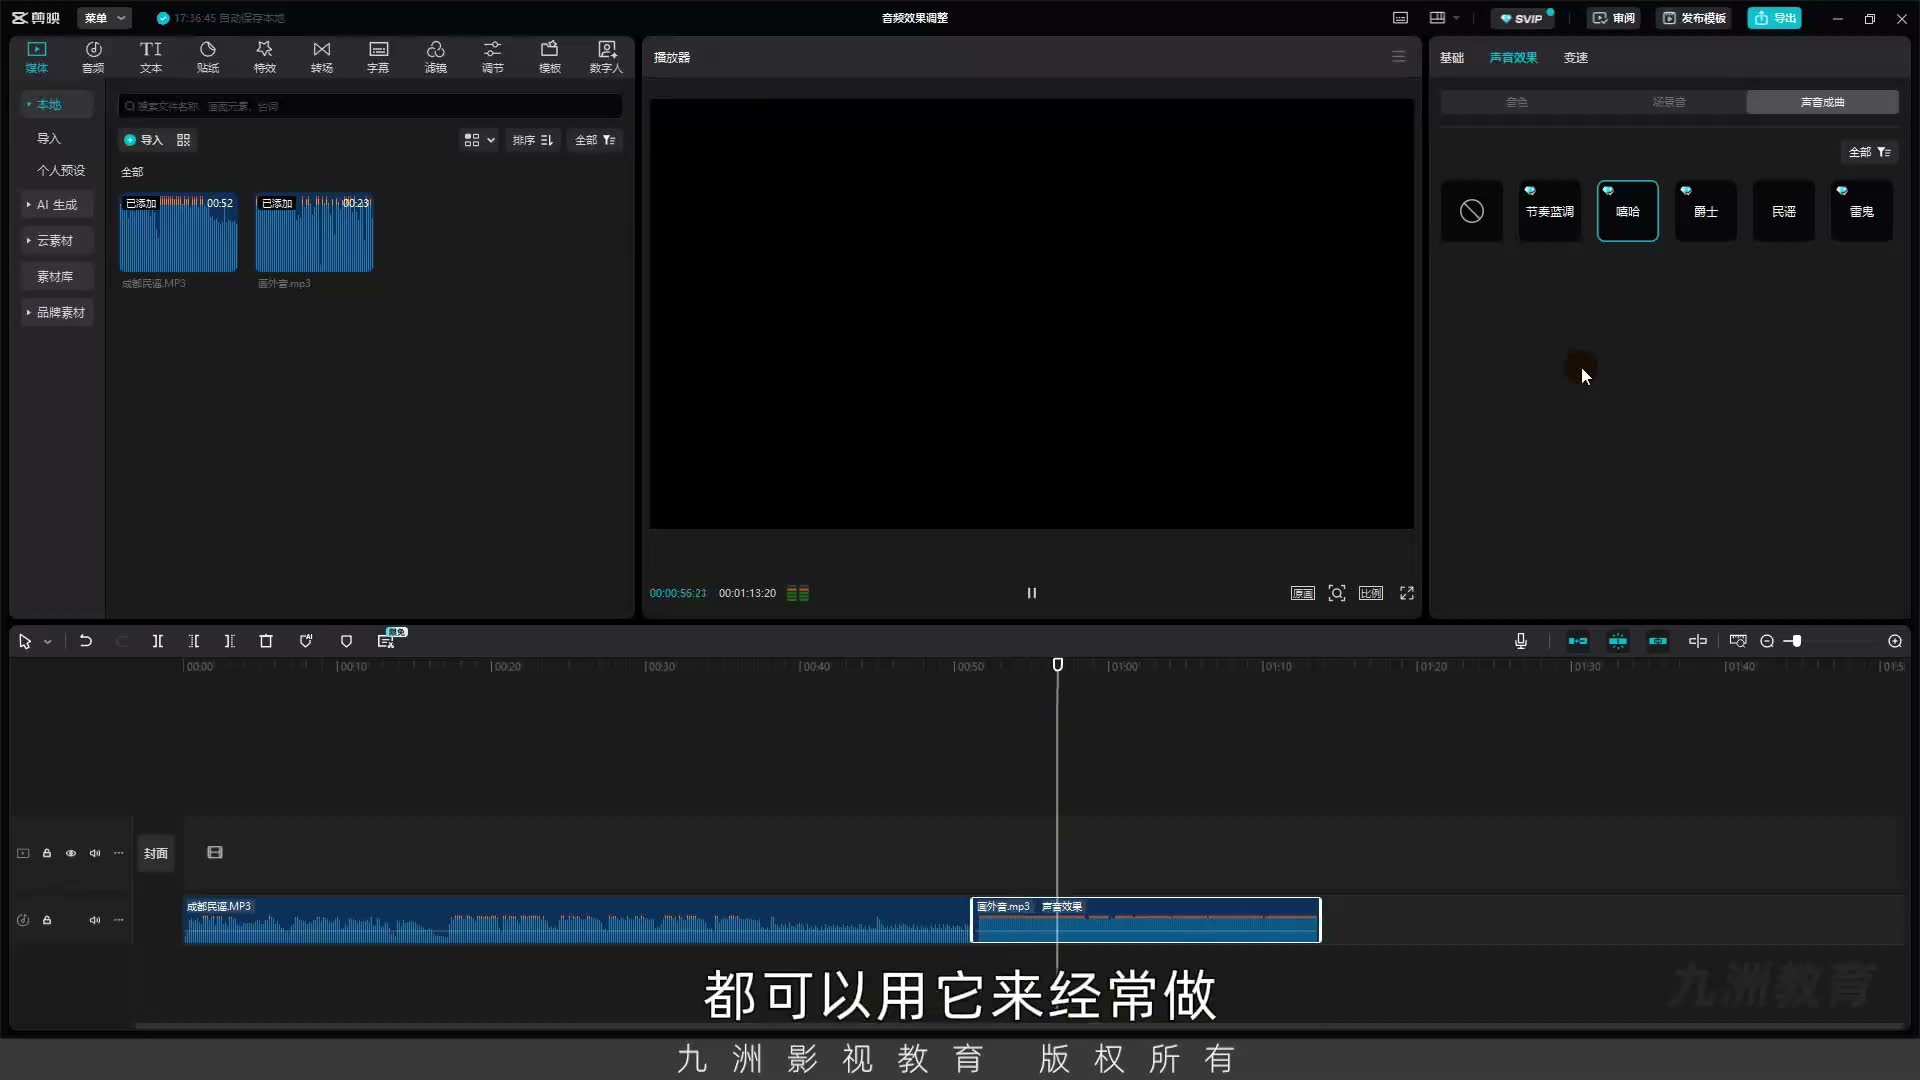Viewport: 1920px width, 1080px height.
Task: Click the player hamburger menu icon
Action: (1398, 57)
